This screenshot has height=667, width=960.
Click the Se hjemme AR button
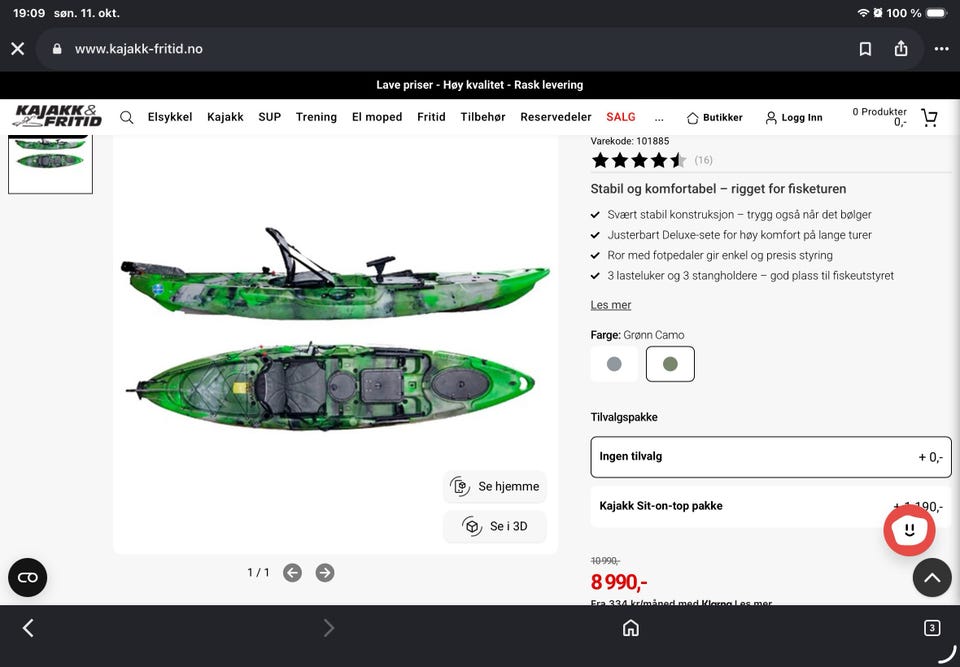(495, 486)
